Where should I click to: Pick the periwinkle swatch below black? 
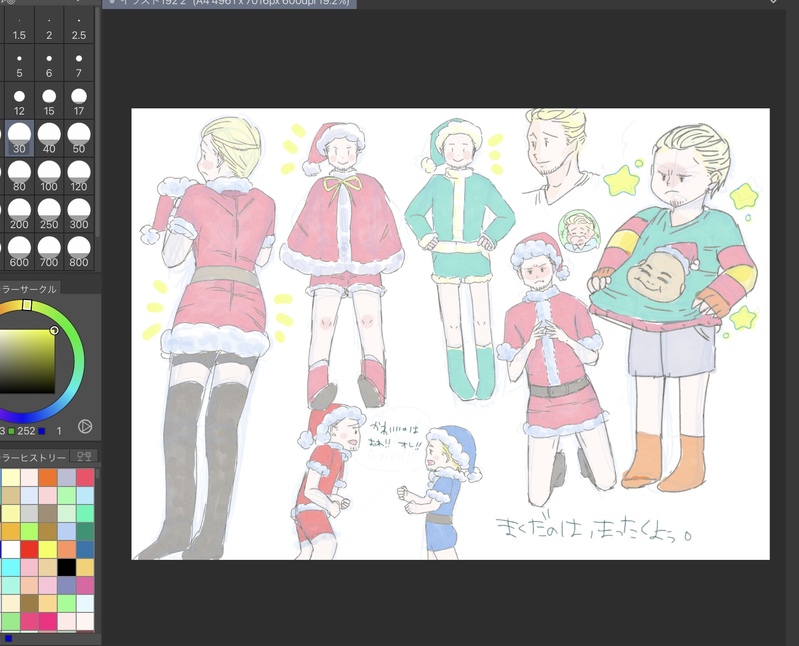[67, 585]
